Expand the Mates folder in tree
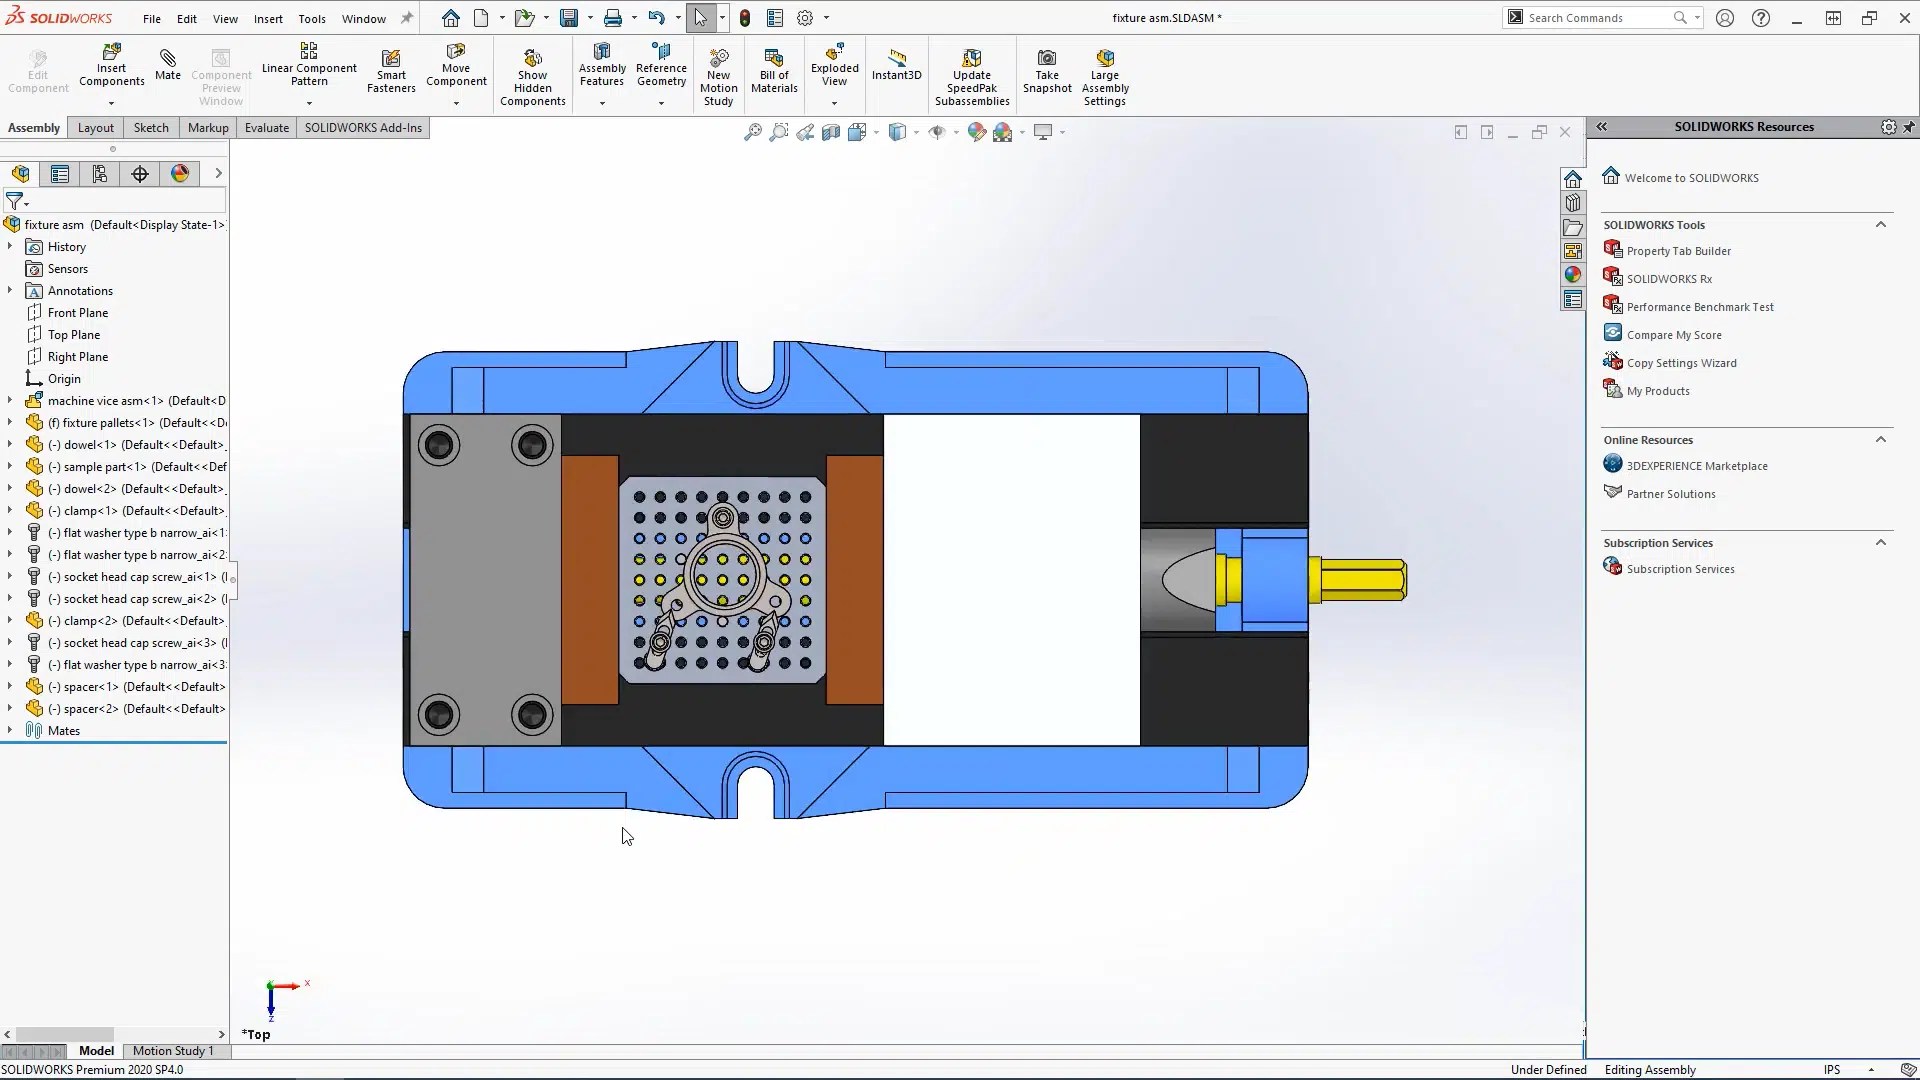The width and height of the screenshot is (1920, 1080). tap(10, 731)
